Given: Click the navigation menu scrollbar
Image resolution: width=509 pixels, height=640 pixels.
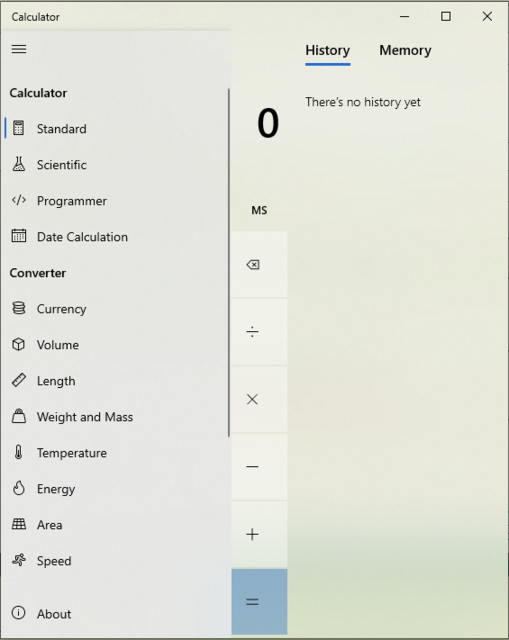Looking at the screenshot, I should (x=229, y=262).
